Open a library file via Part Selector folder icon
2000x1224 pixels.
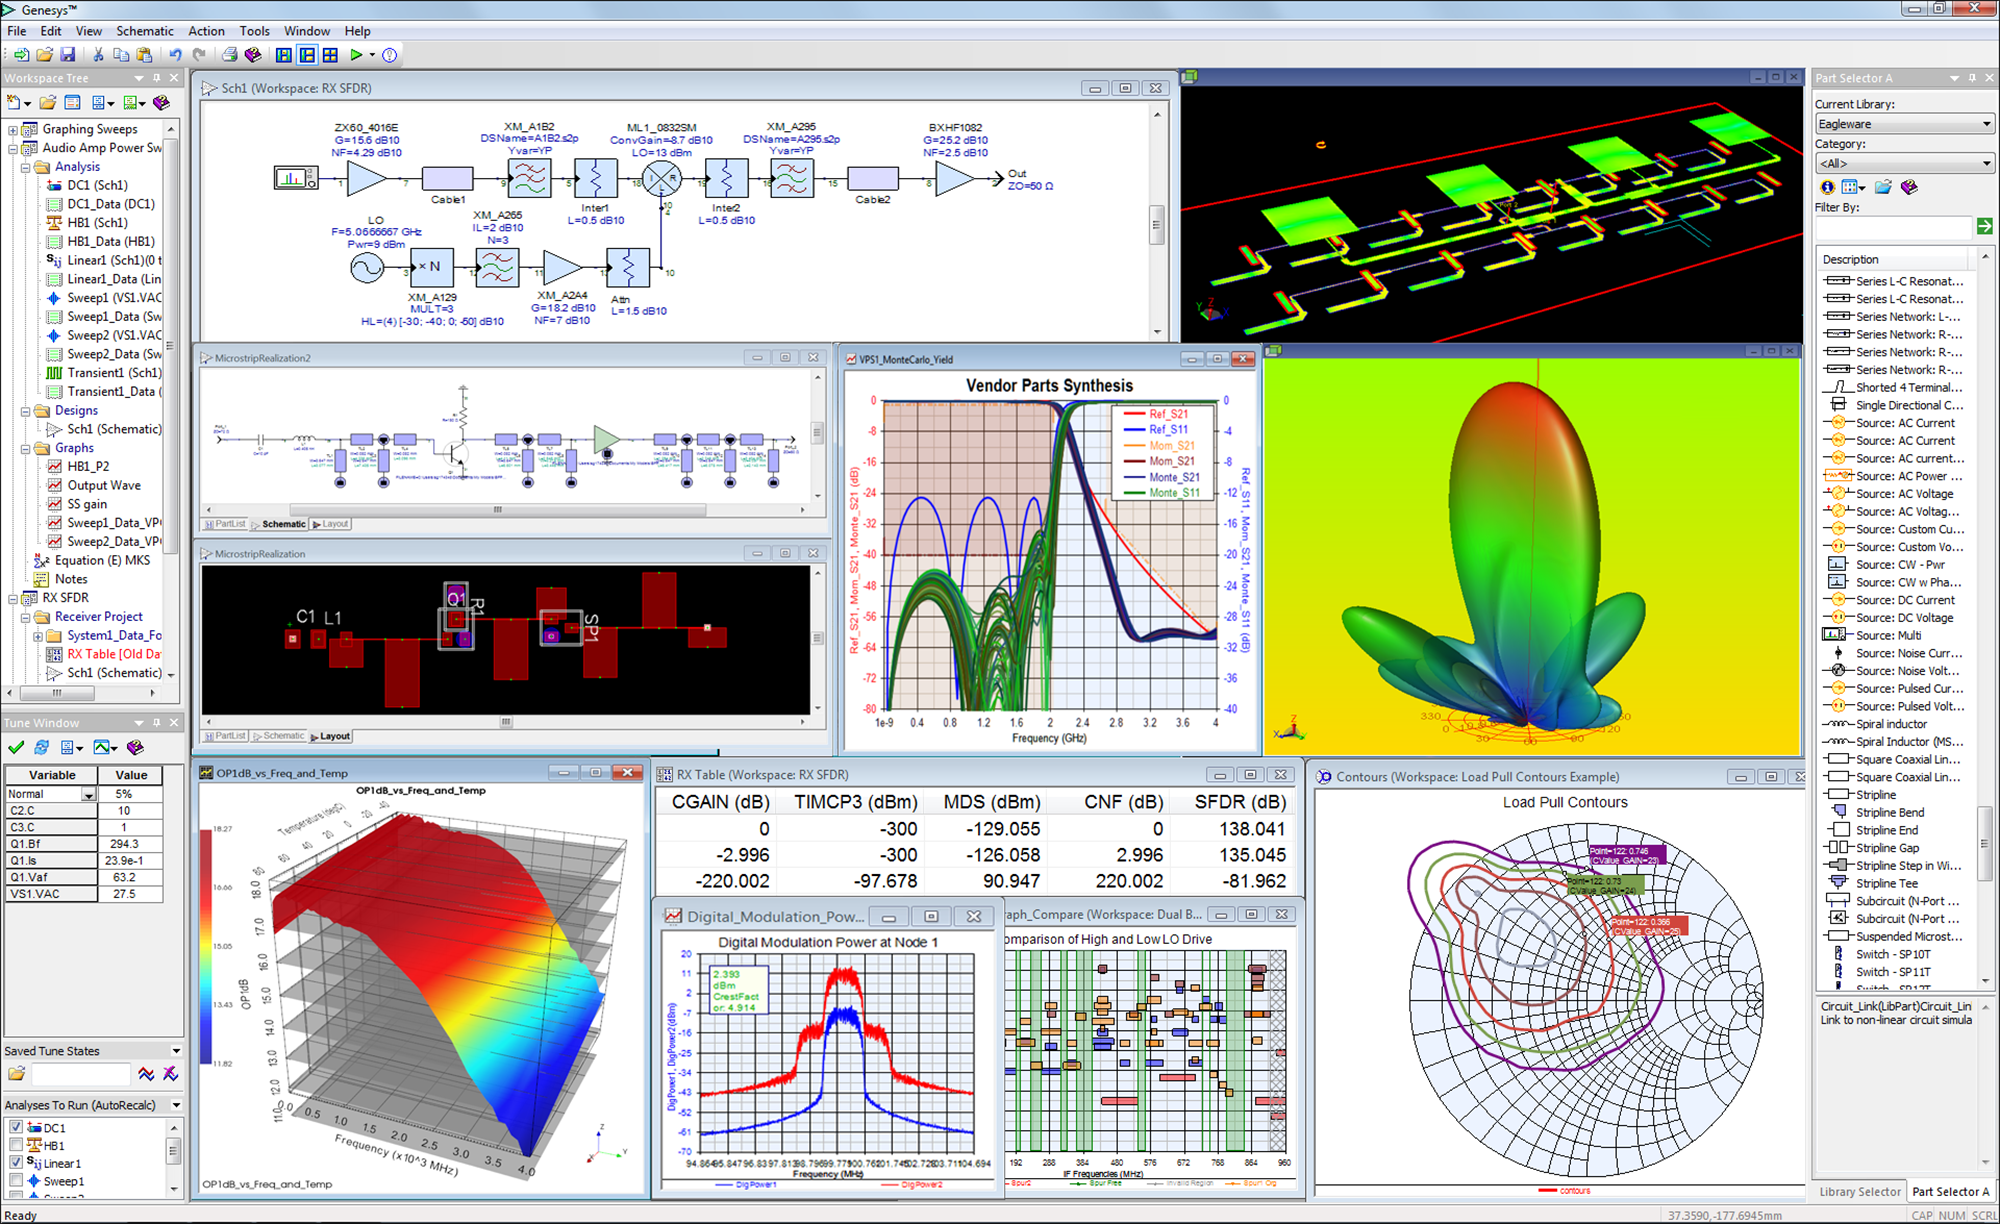tap(1884, 188)
